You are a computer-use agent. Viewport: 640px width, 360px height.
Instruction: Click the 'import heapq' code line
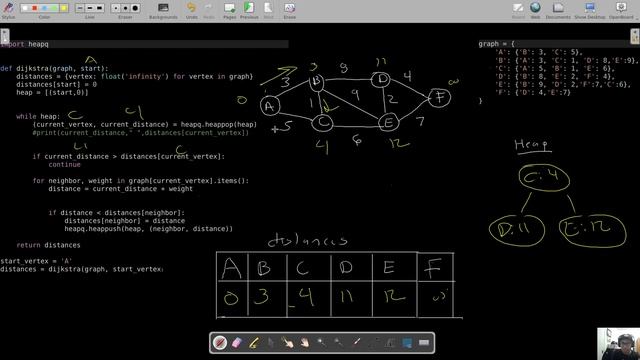coord(24,44)
